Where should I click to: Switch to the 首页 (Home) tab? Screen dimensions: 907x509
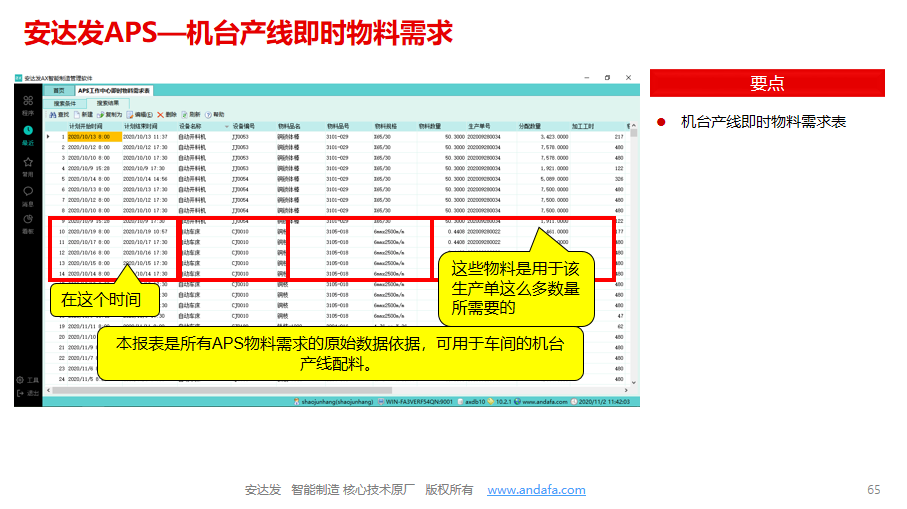(x=59, y=91)
